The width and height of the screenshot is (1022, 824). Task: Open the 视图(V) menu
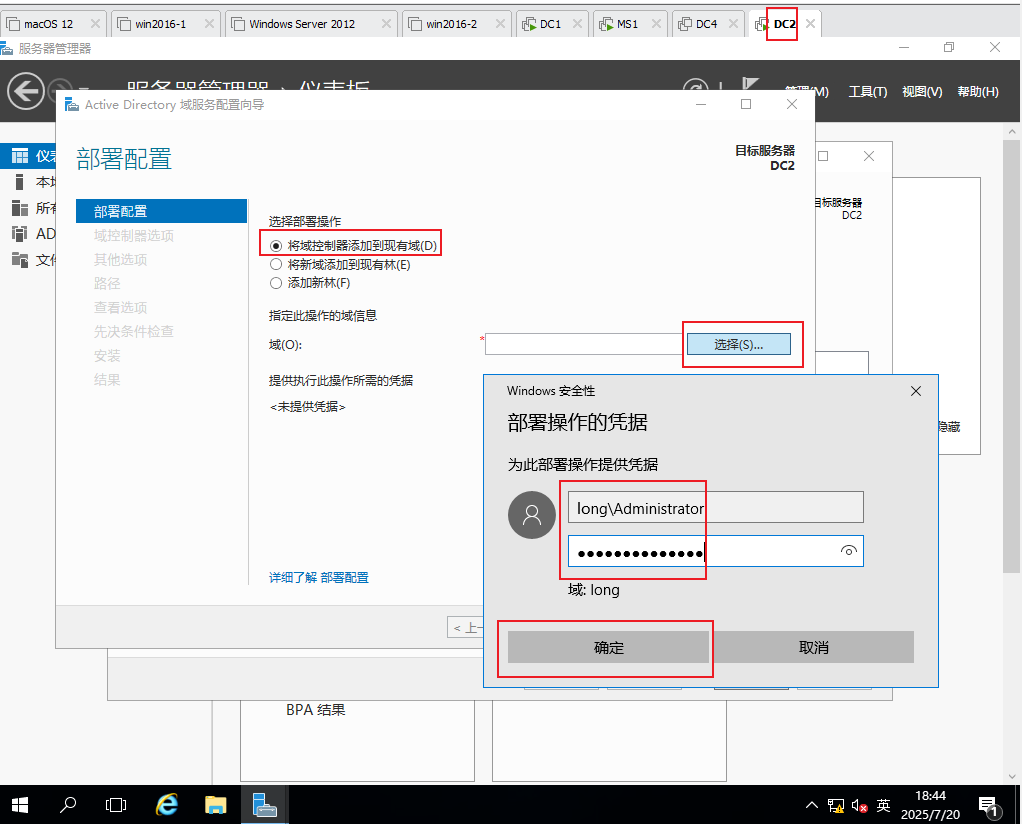click(922, 92)
